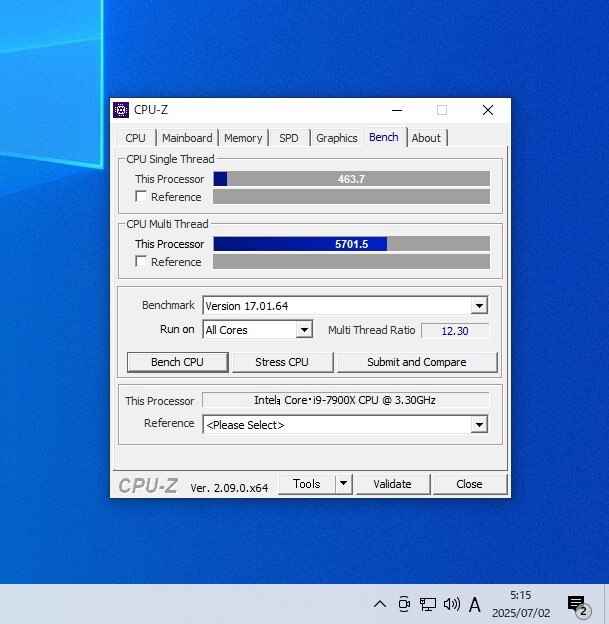Click the Meet Now tray icon
This screenshot has width=609, height=624.
click(404, 604)
